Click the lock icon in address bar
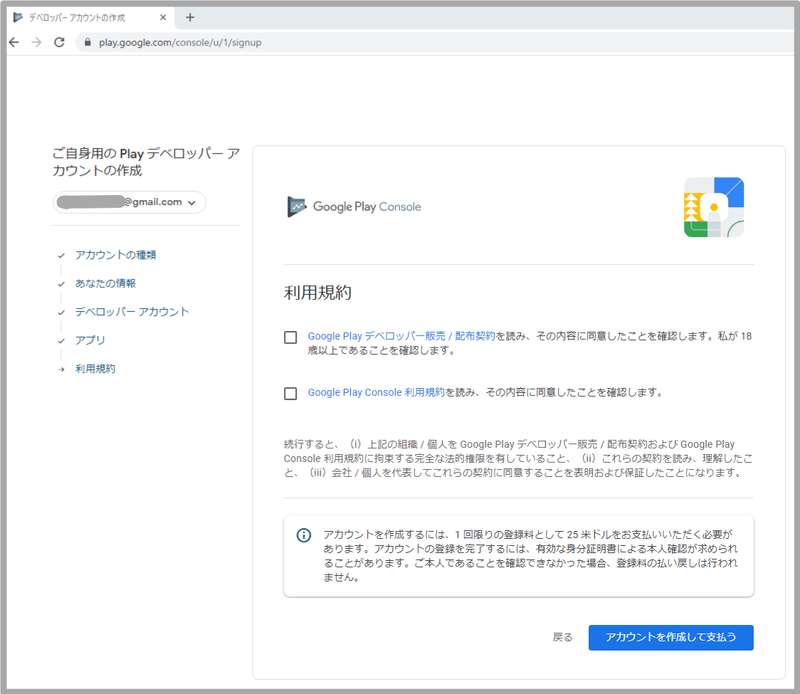 coord(87,42)
